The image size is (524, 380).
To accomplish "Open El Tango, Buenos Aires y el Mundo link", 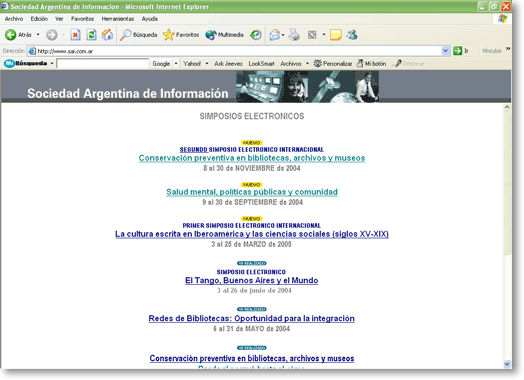I will tap(252, 280).
